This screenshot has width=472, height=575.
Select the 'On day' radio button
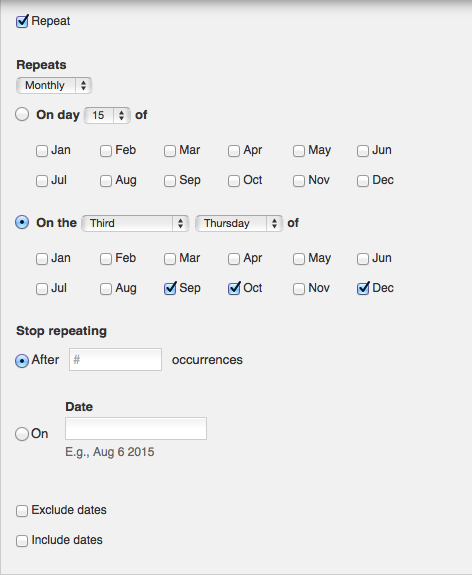(x=22, y=114)
